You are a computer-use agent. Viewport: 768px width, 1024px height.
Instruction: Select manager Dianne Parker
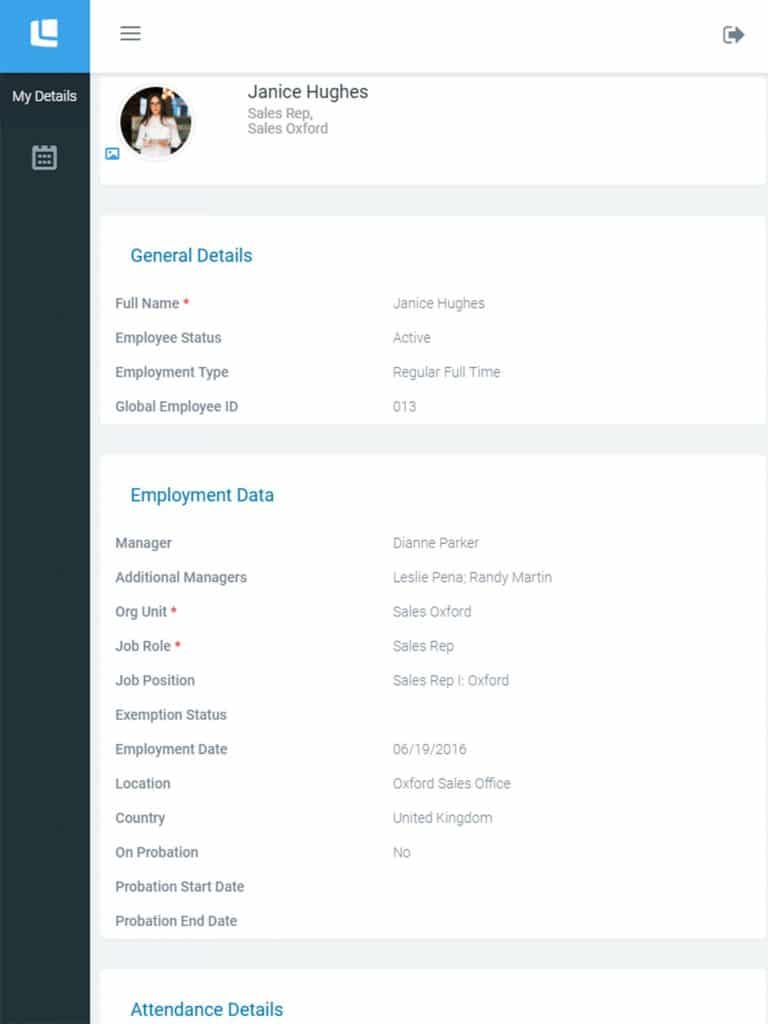[x=435, y=543]
